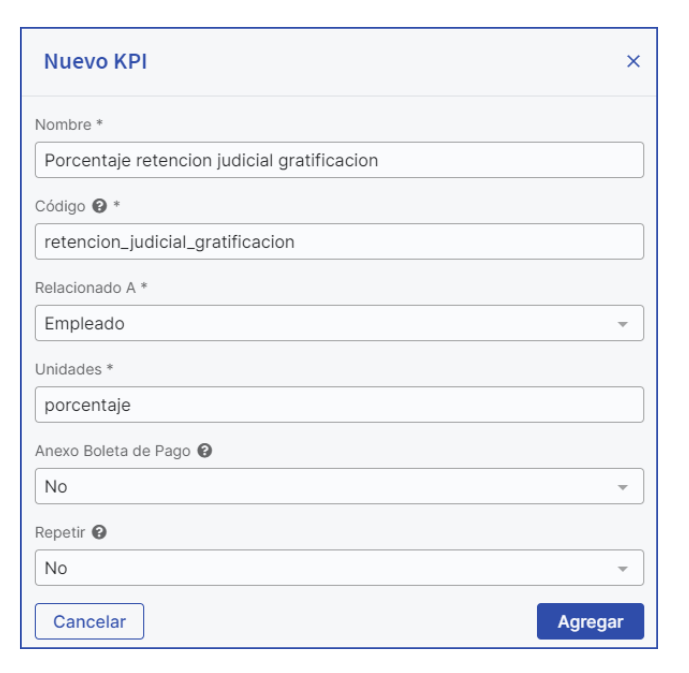Focus the Nombre text field

(339, 160)
